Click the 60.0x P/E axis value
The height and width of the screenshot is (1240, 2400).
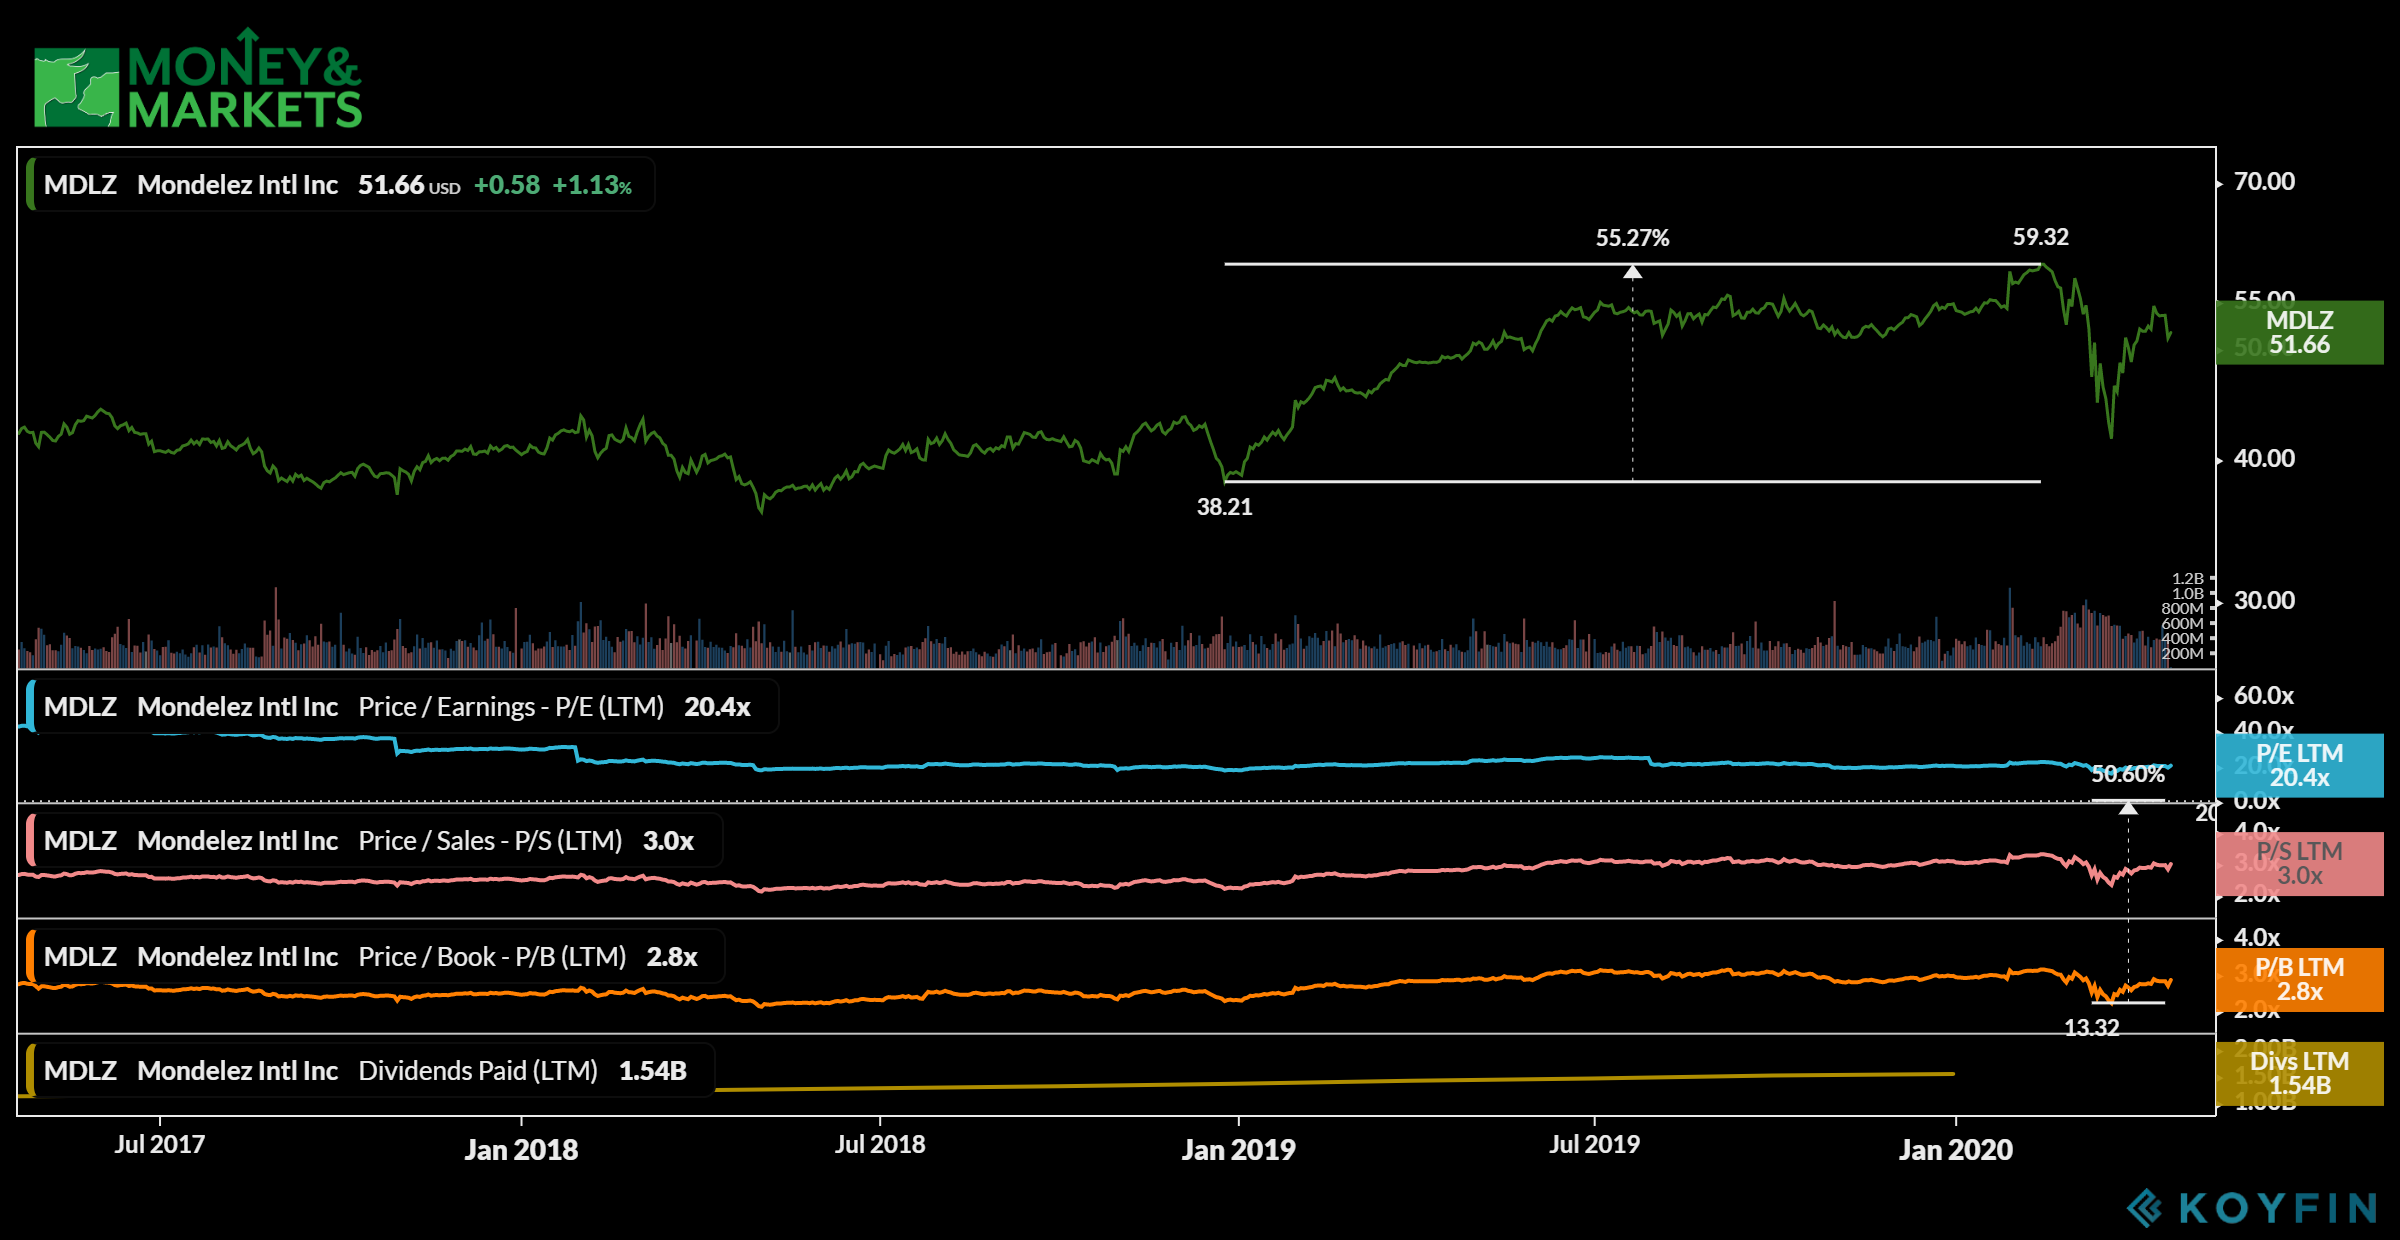point(2264,695)
